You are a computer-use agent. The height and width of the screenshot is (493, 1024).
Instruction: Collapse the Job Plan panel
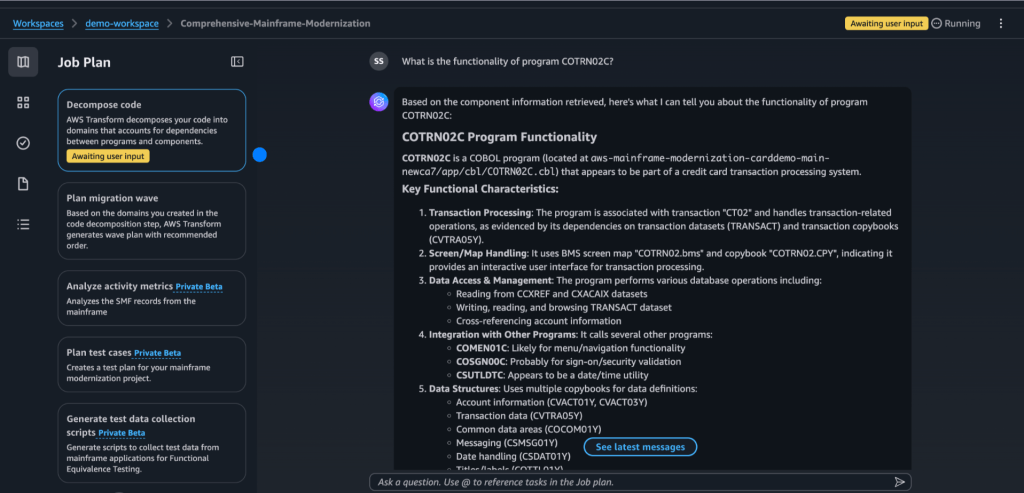237,62
